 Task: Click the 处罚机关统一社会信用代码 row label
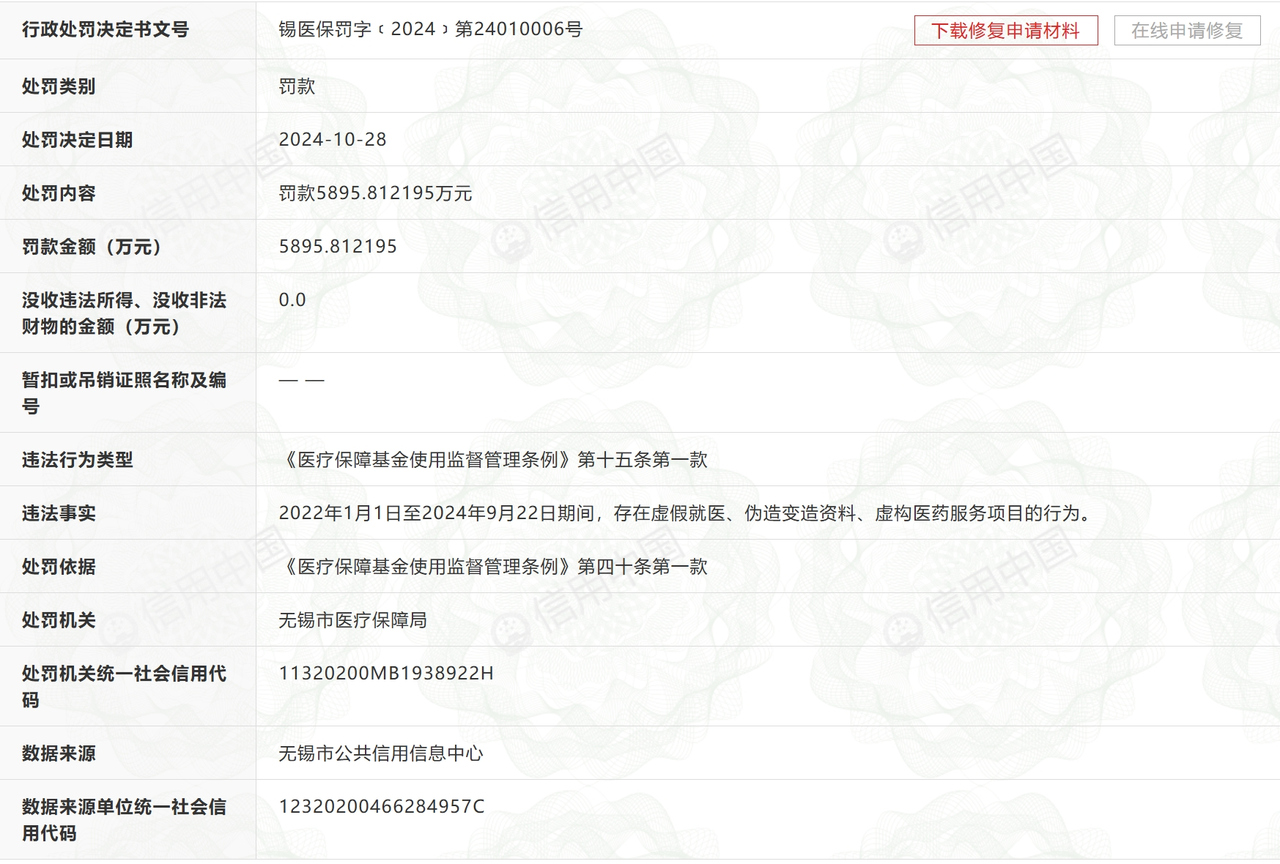tap(124, 686)
